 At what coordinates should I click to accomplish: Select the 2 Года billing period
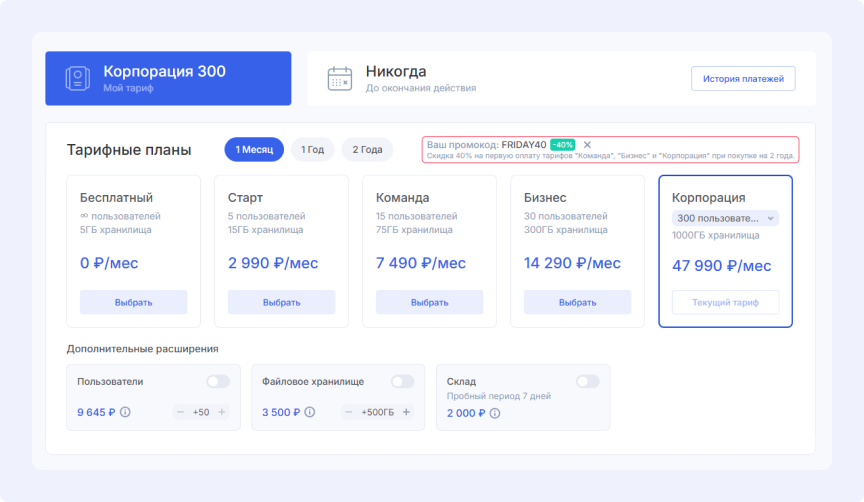(x=367, y=150)
